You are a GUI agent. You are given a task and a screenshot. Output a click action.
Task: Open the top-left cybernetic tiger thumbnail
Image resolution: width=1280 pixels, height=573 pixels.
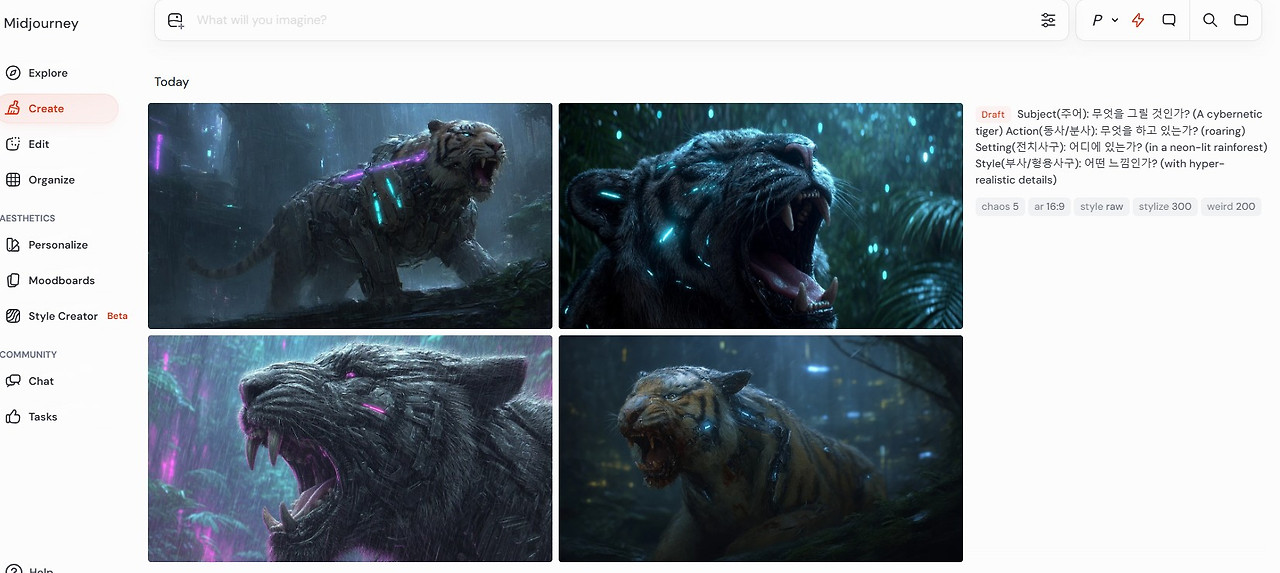coord(350,216)
